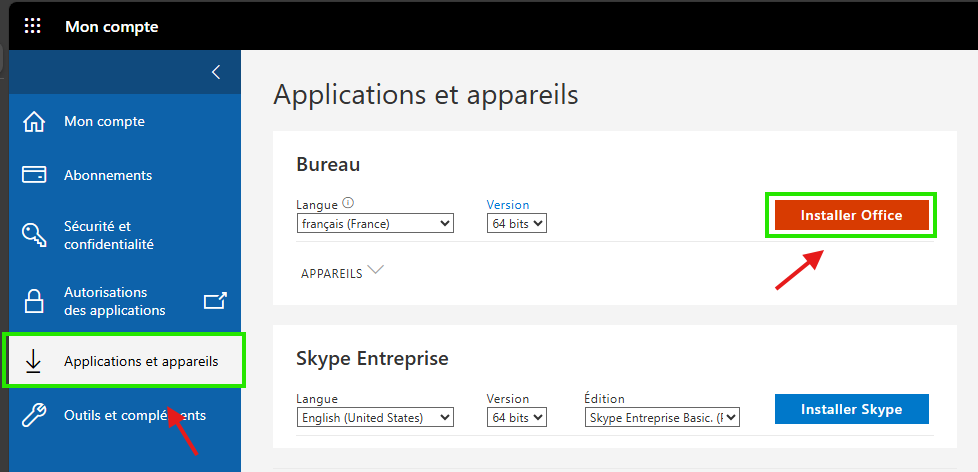This screenshot has height=472, width=978.
Task: Open Outils et compléments
Action: pos(125,415)
